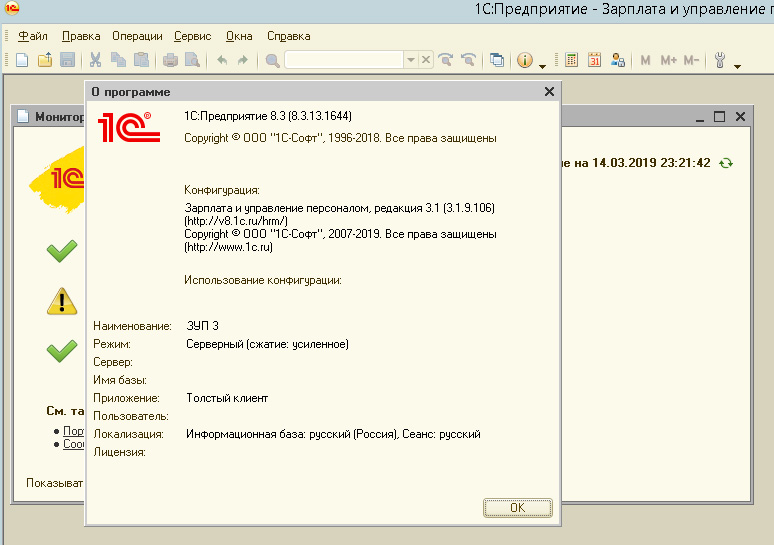Click the http://v8.1c.ru/hrm/ address text
Screen dimensions: 774x545
(x=236, y=221)
